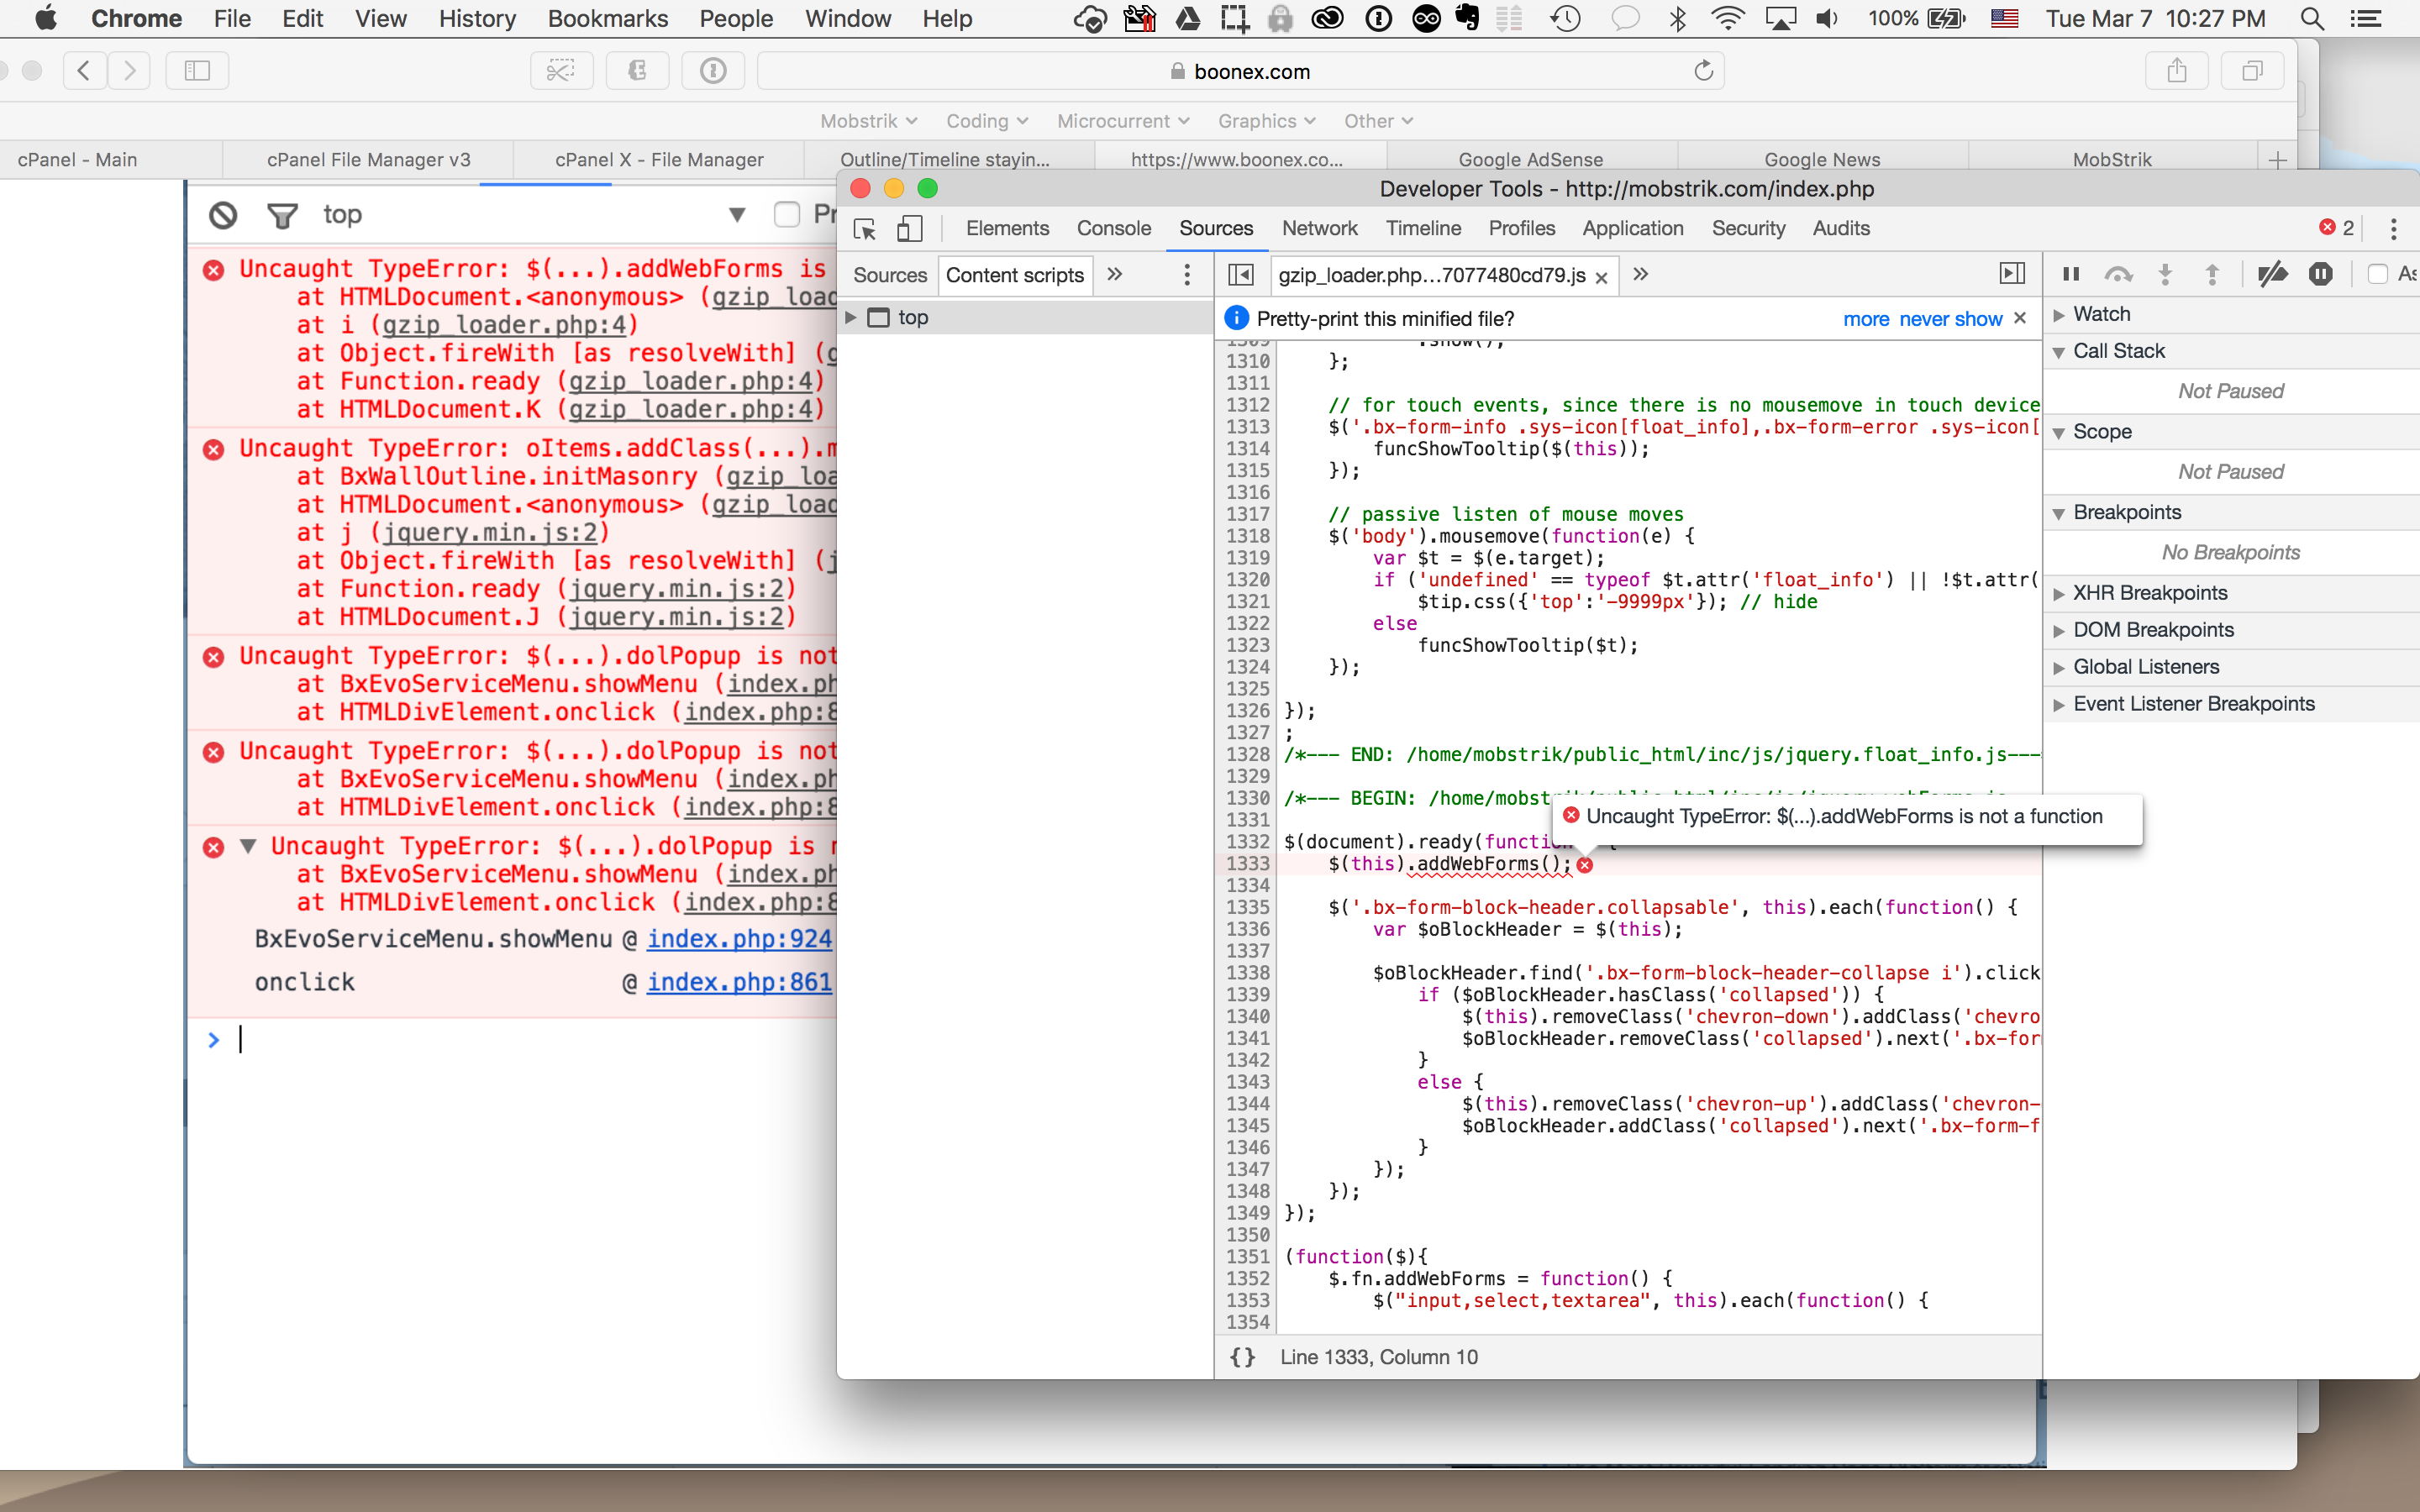The width and height of the screenshot is (2420, 1512).
Task: Click the clear console icon
Action: pyautogui.click(x=223, y=215)
